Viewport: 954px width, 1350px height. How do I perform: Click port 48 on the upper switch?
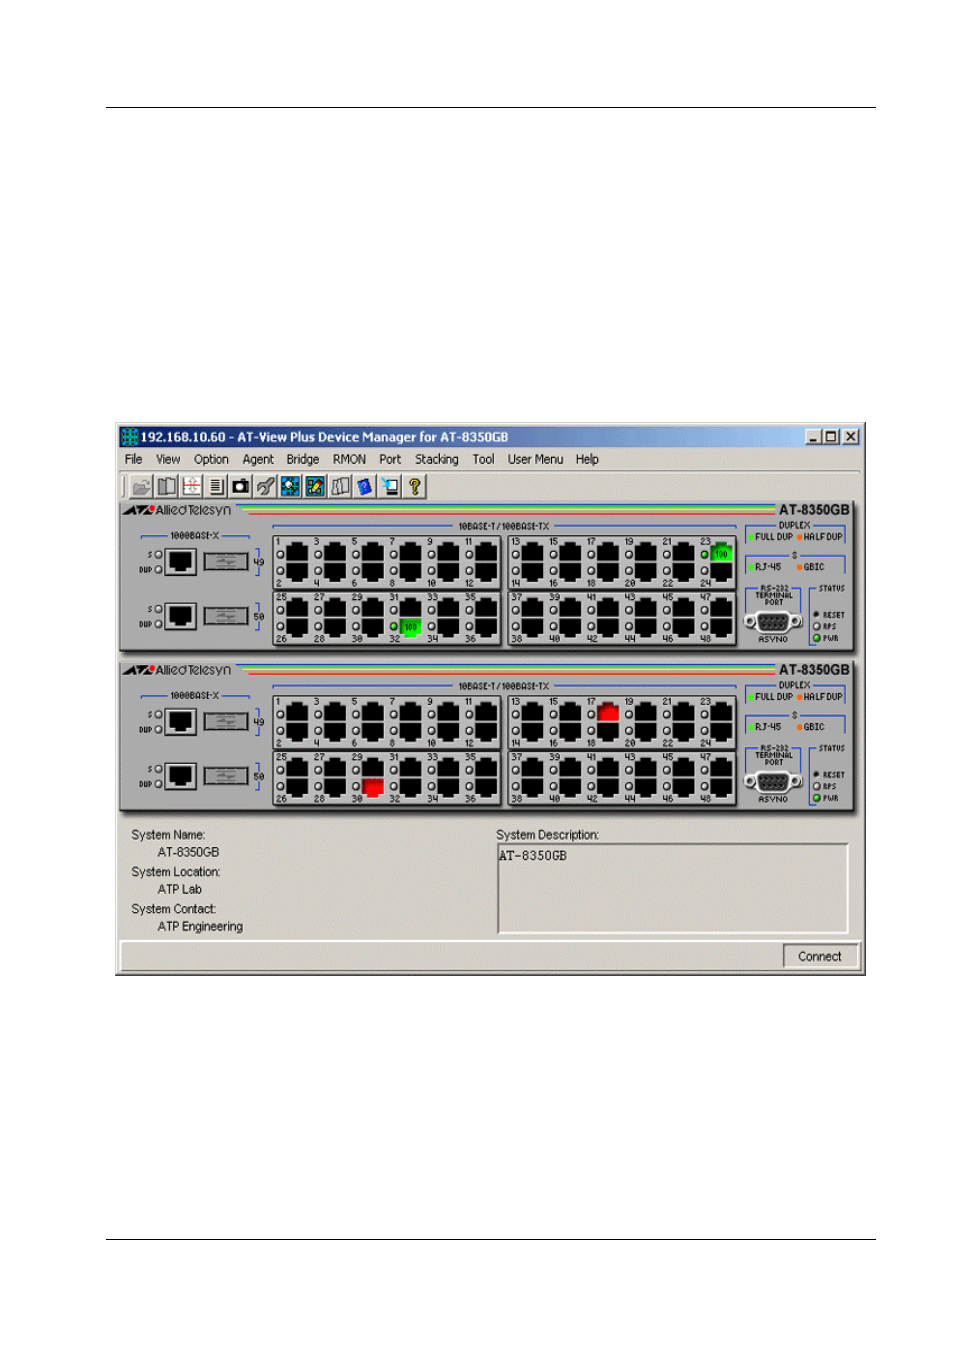click(721, 626)
